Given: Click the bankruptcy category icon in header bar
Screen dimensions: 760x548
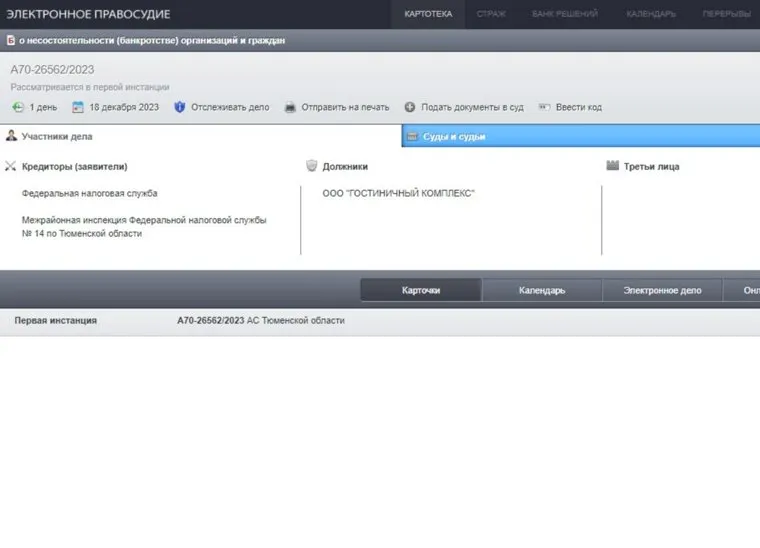Looking at the screenshot, I should (x=10, y=41).
